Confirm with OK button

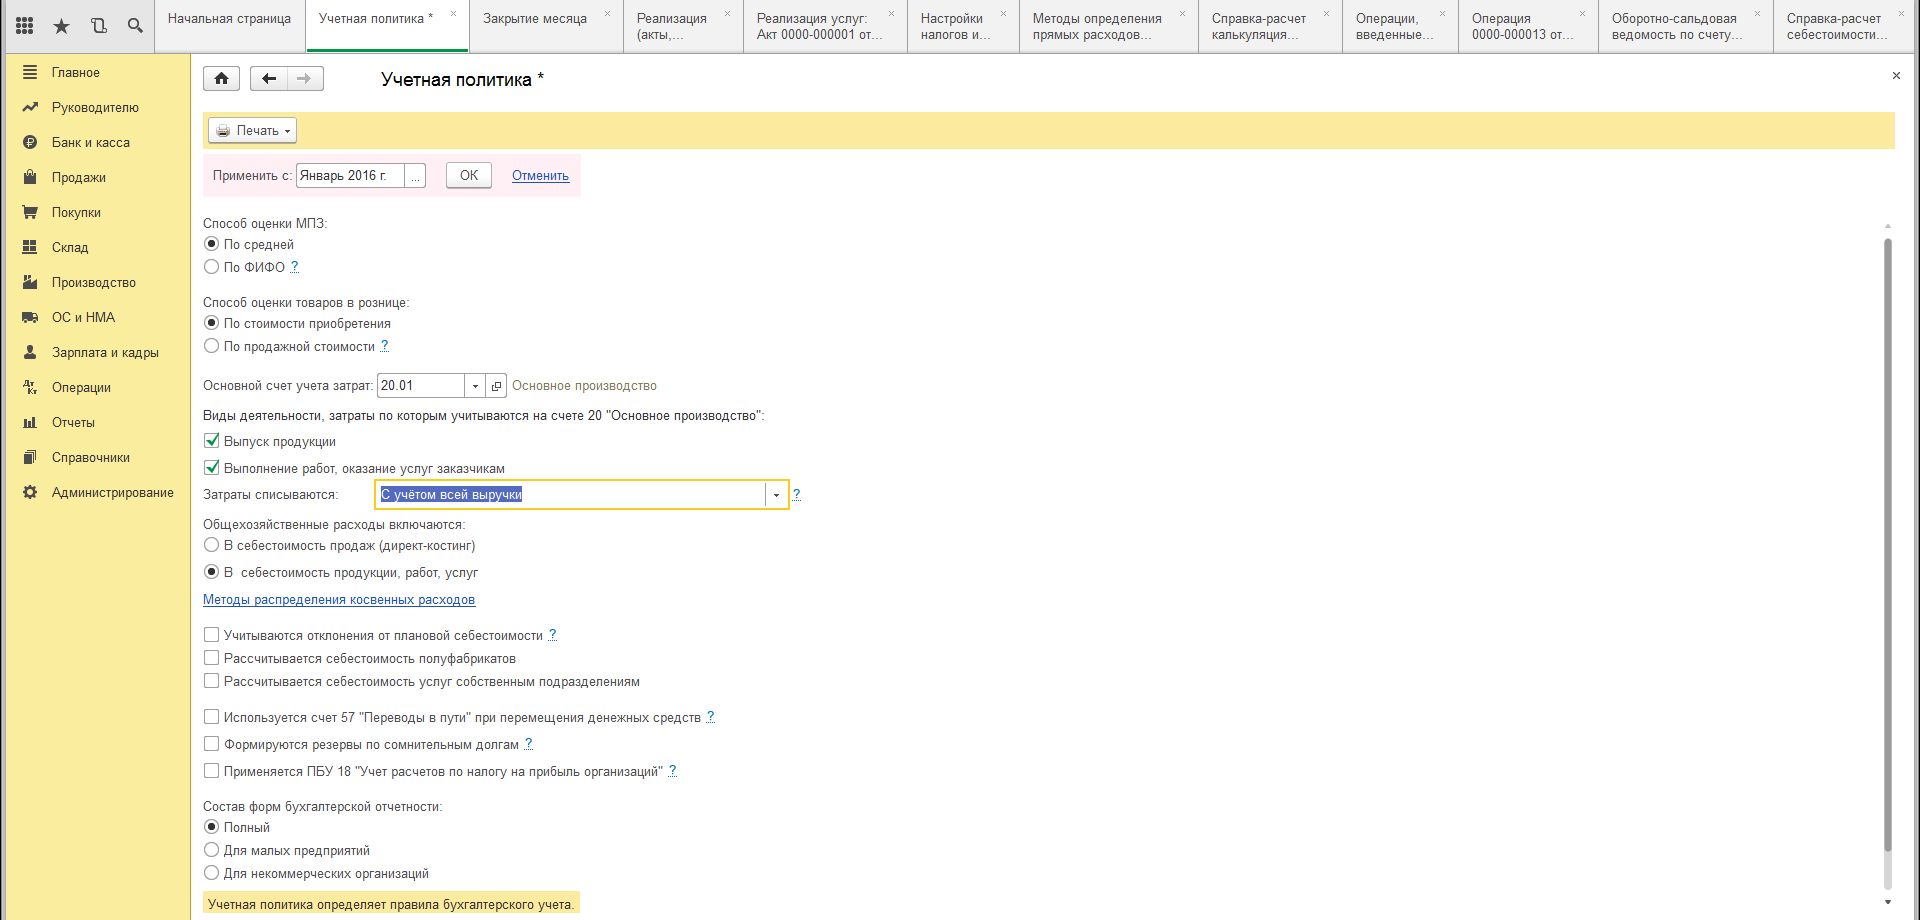click(x=469, y=176)
